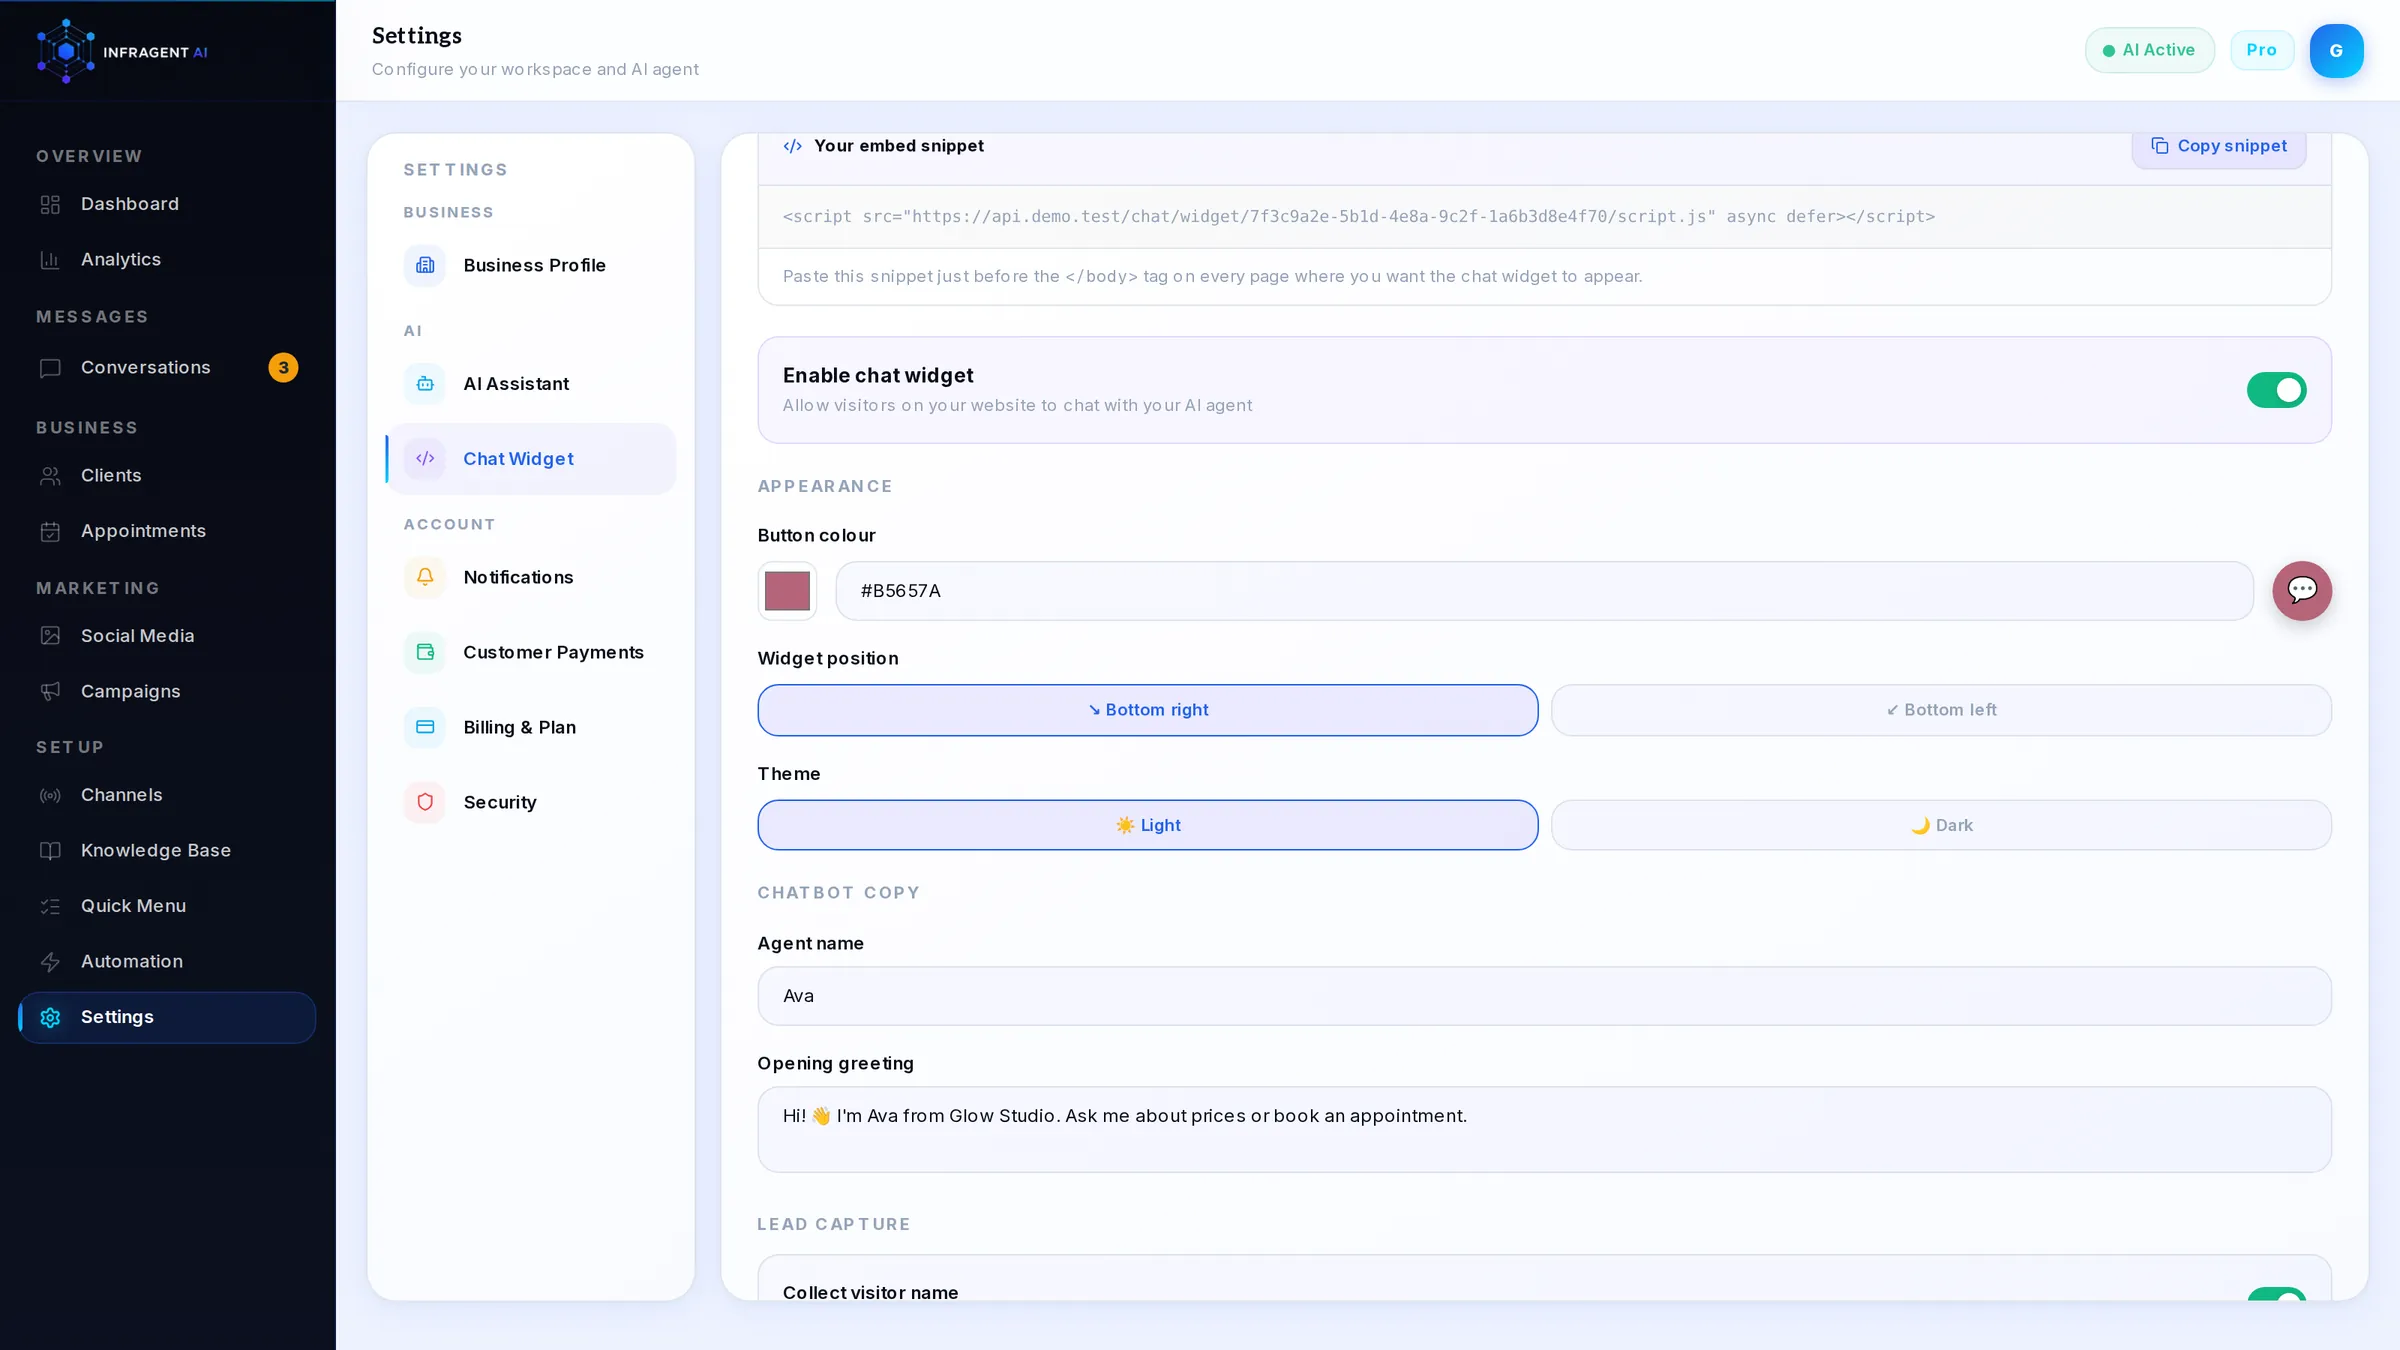Click the Clients sidebar label
Screen dimensions: 2400x1350
(x=111, y=476)
